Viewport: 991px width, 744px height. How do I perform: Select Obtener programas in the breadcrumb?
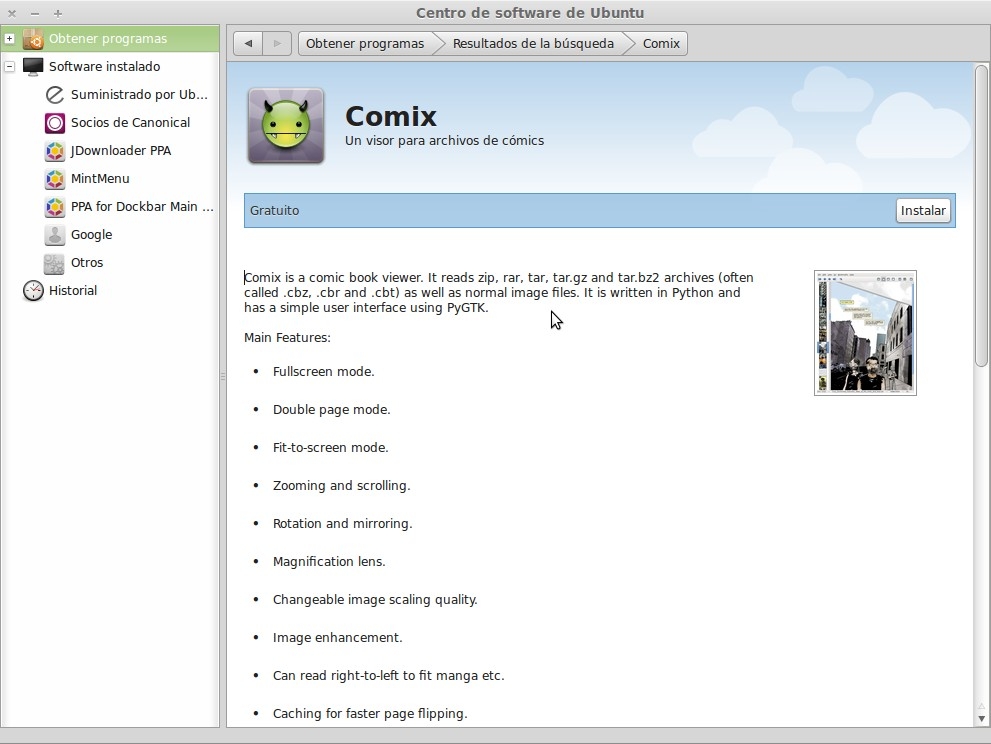coord(365,44)
